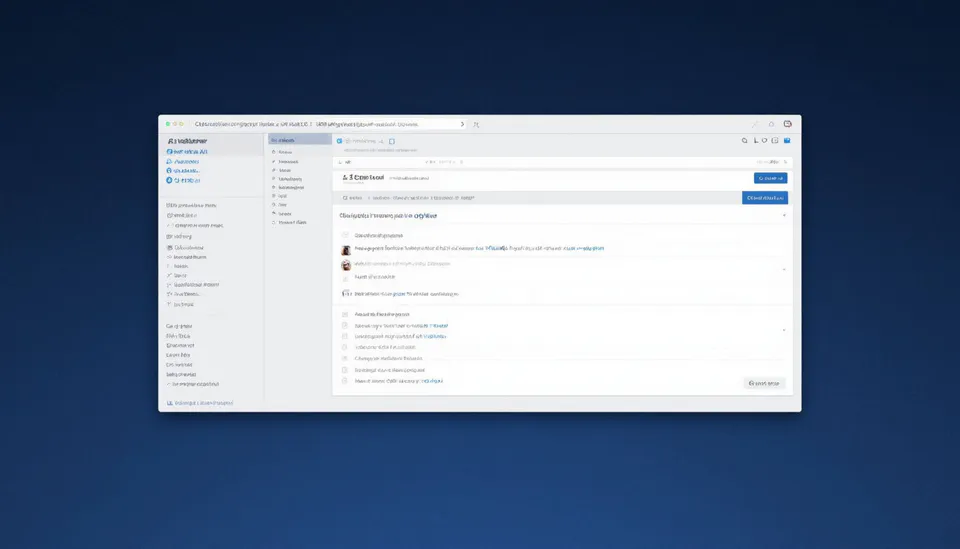960x549 pixels.
Task: Collapse the section using the heading's right-side chevron
Action: (x=784, y=215)
